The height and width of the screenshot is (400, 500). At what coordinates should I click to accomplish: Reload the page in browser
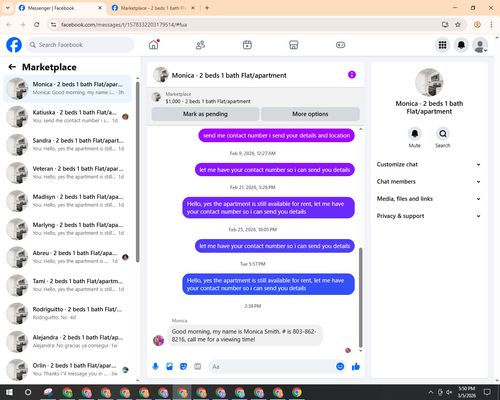[37, 25]
